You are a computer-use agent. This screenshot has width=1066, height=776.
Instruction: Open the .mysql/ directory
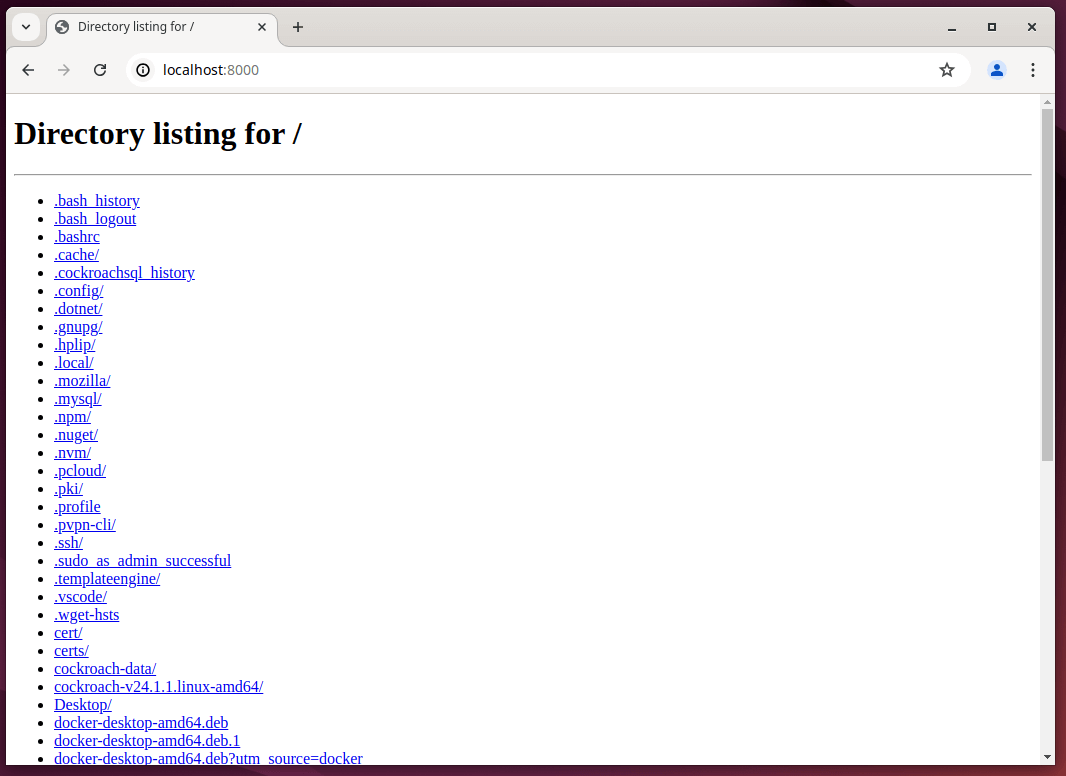click(x=78, y=399)
